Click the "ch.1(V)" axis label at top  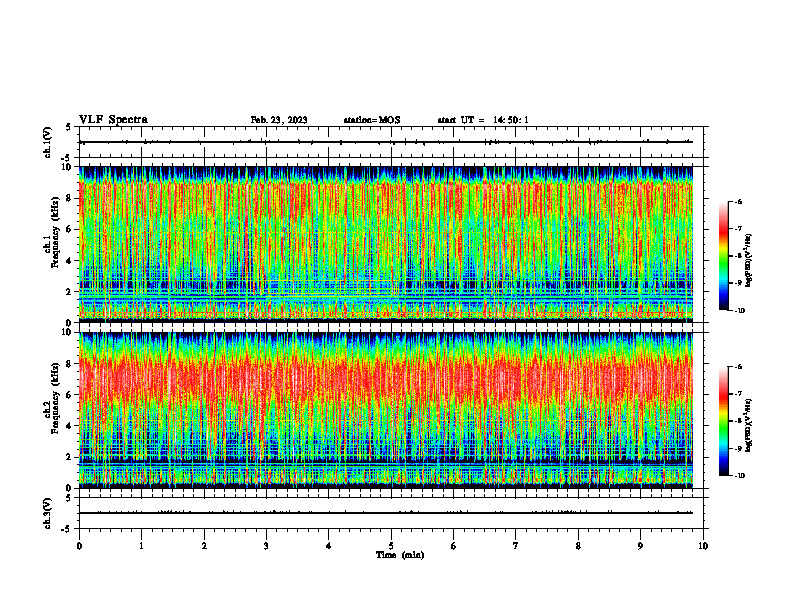tap(47, 142)
